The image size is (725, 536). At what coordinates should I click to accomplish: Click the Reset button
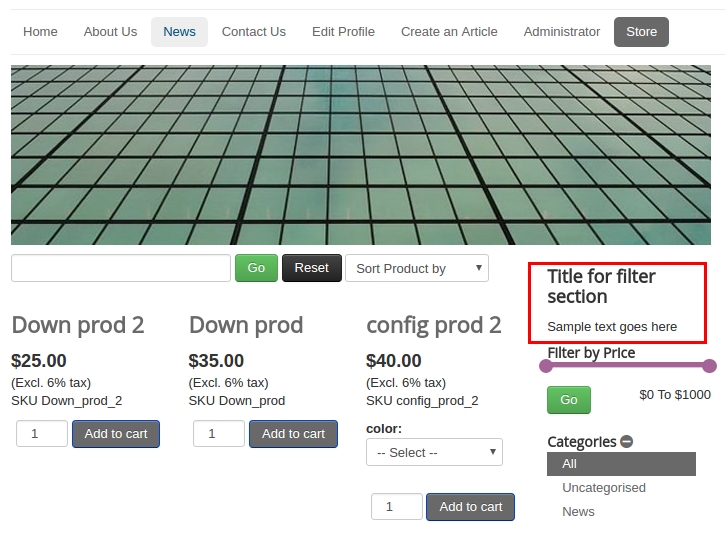point(311,268)
